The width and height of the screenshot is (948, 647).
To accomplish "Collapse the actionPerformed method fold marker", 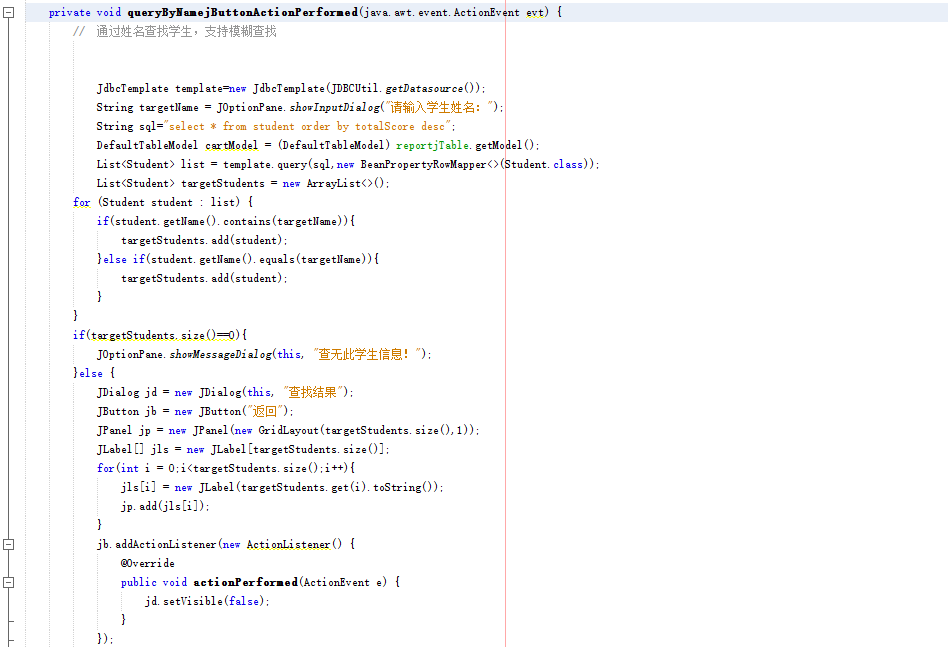I will pos(8,582).
